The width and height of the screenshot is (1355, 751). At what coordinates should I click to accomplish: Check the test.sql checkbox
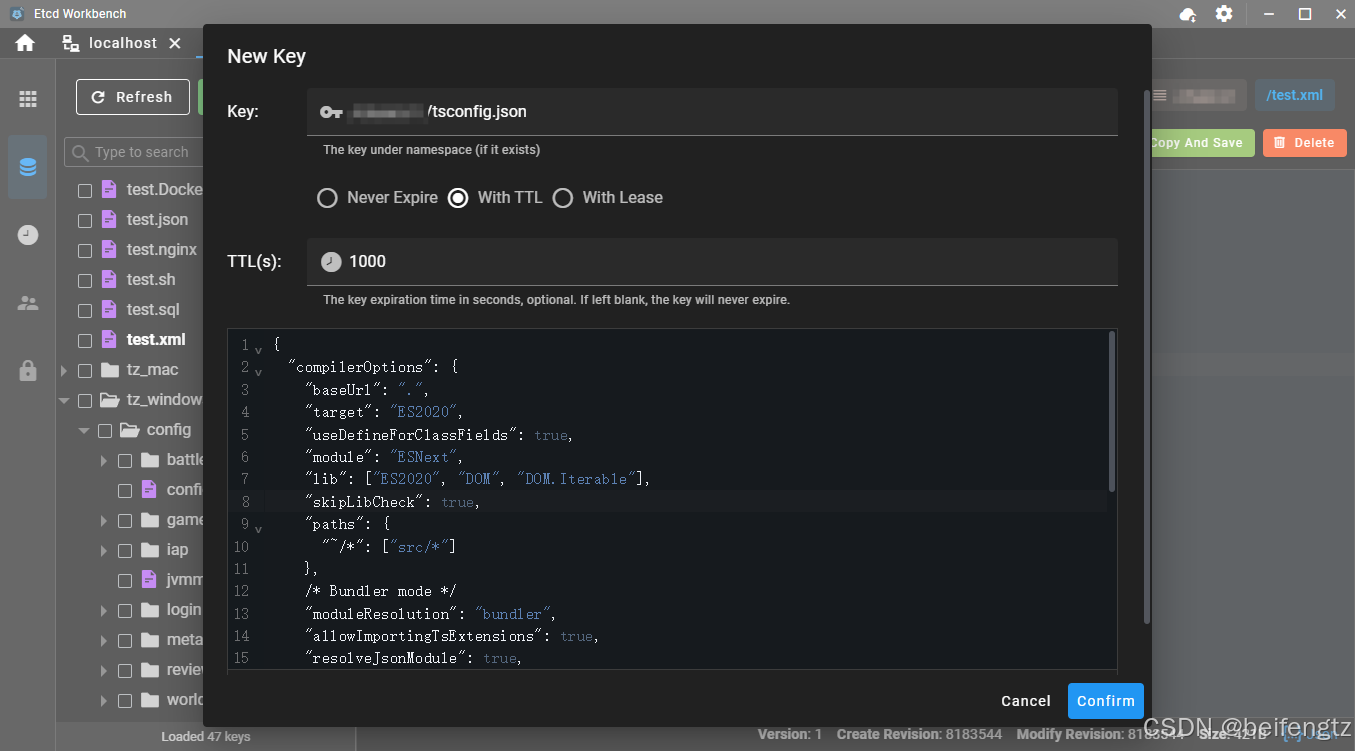[x=85, y=310]
